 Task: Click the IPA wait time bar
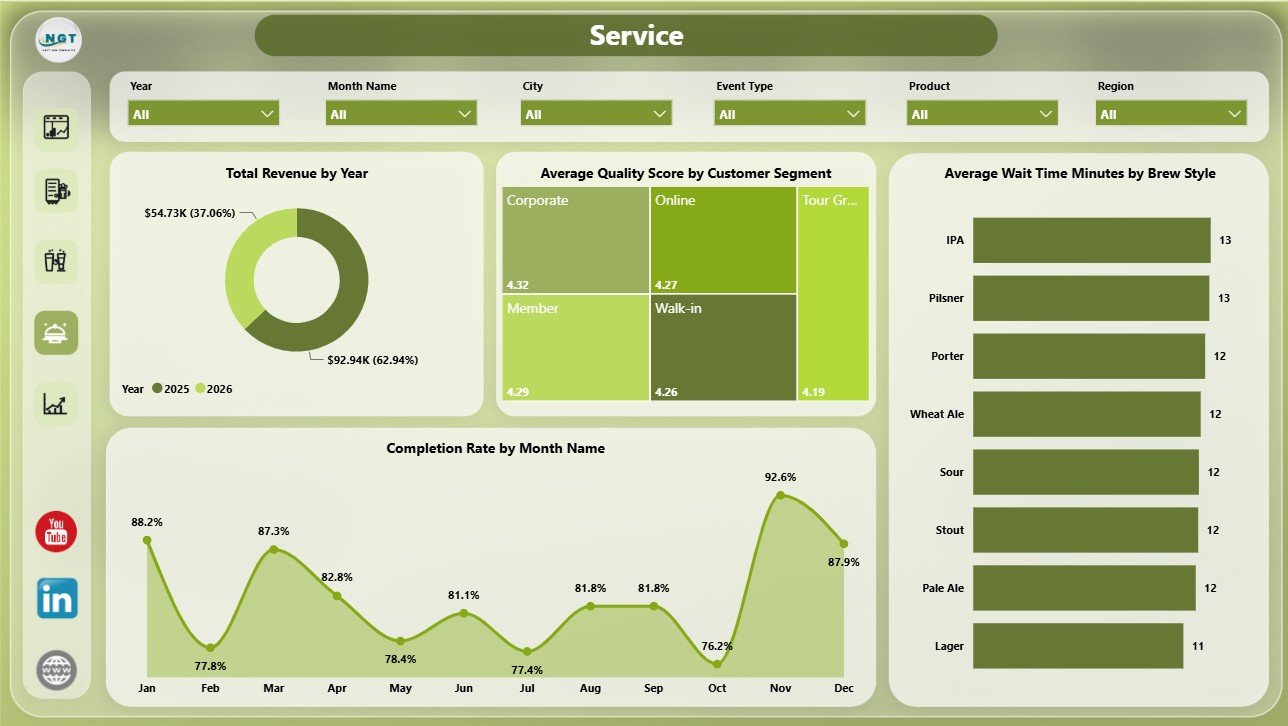pyautogui.click(x=1091, y=240)
